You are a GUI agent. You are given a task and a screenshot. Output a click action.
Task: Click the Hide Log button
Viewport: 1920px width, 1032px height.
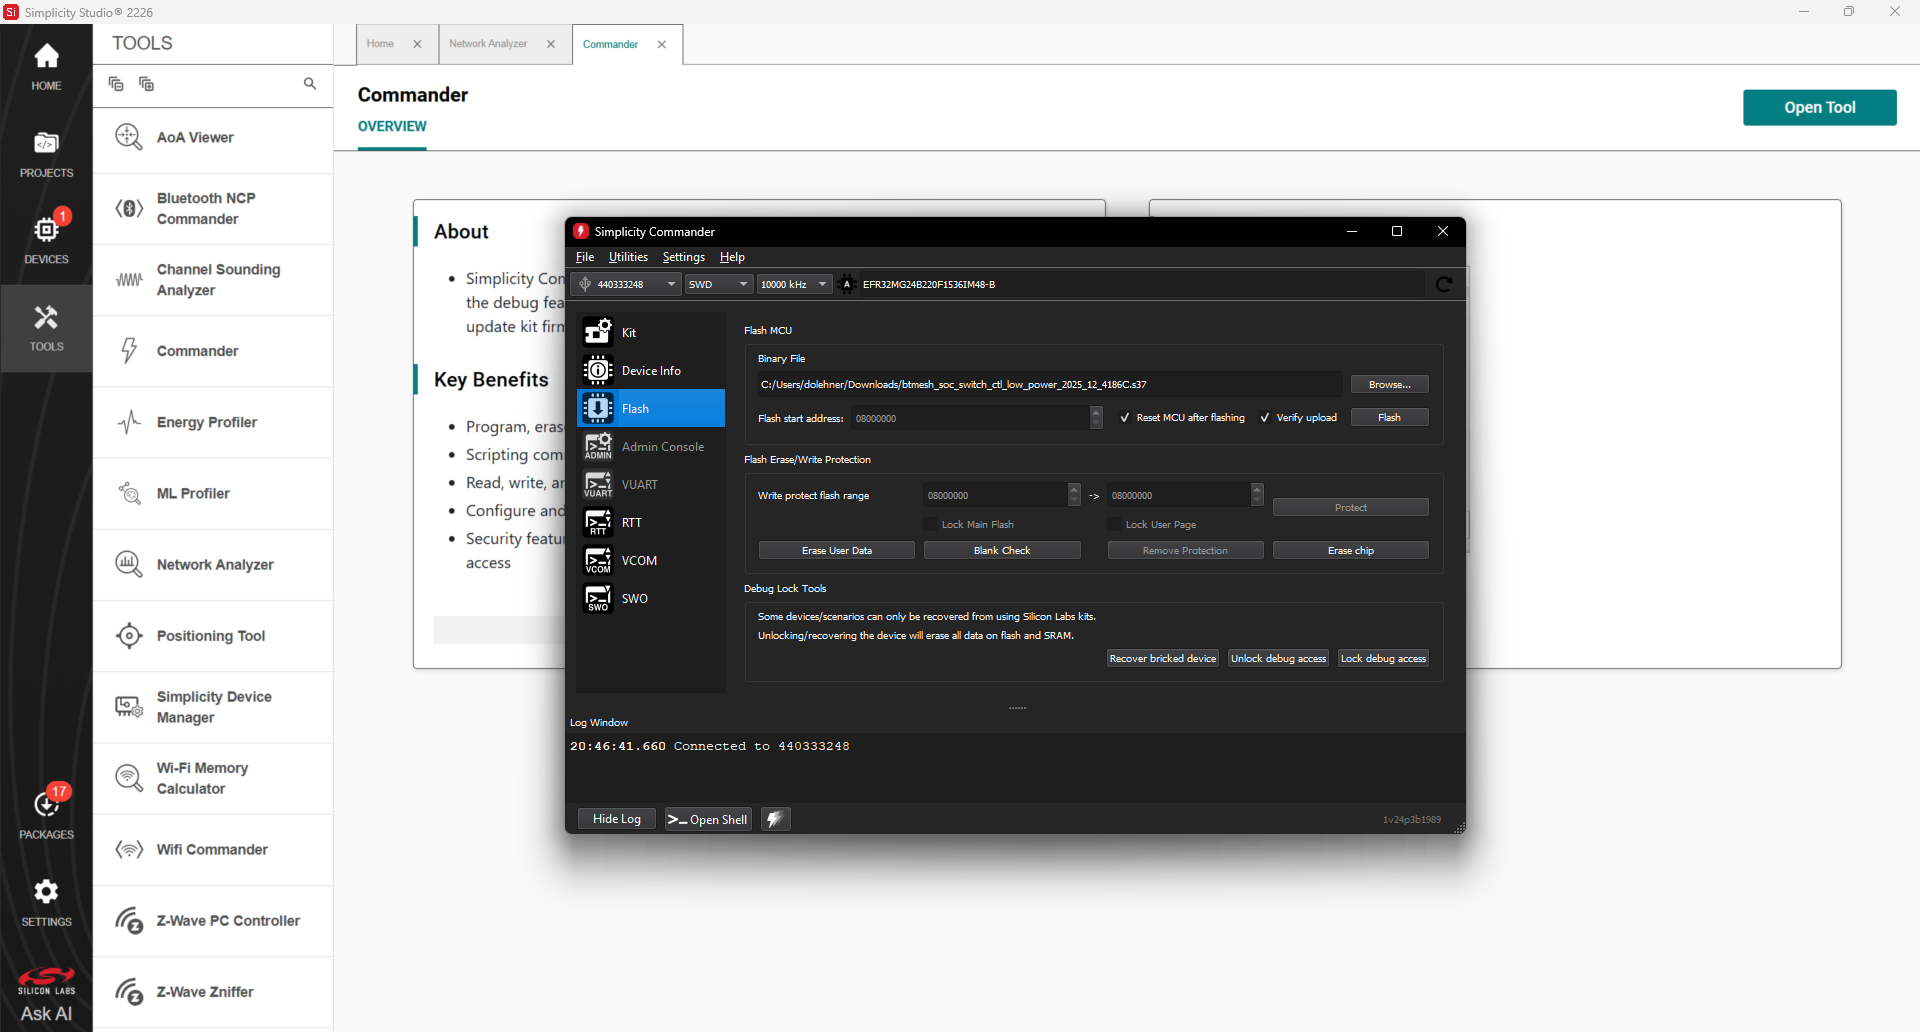click(x=617, y=819)
